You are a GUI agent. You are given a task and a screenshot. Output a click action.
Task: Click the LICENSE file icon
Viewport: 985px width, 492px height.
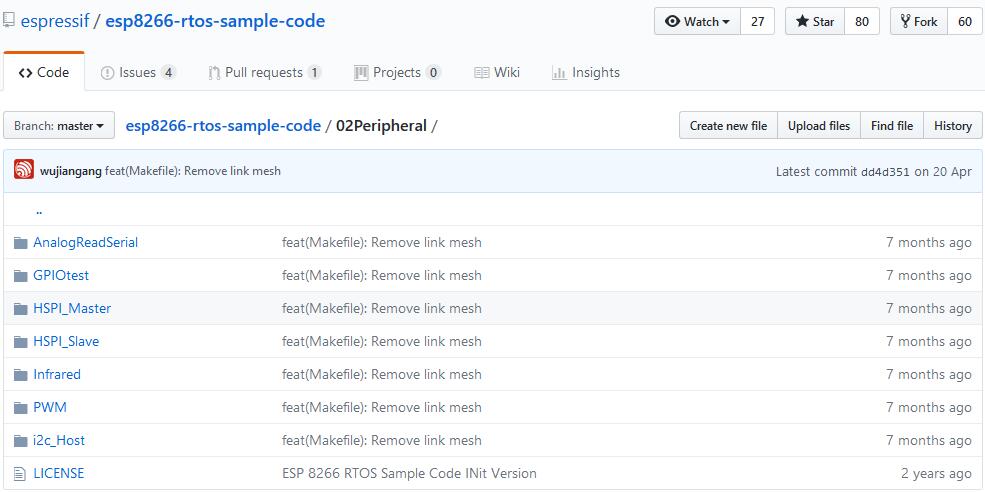(x=20, y=473)
